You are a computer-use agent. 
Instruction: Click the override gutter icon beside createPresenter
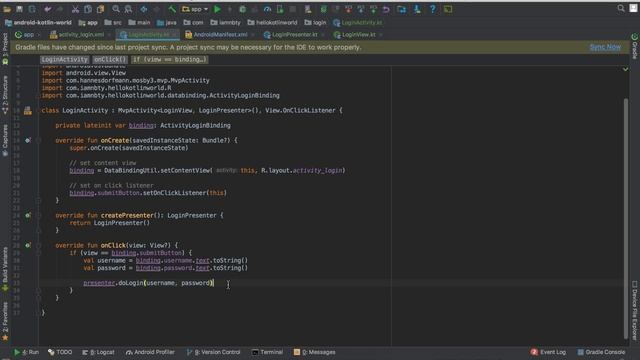[x=28, y=215]
